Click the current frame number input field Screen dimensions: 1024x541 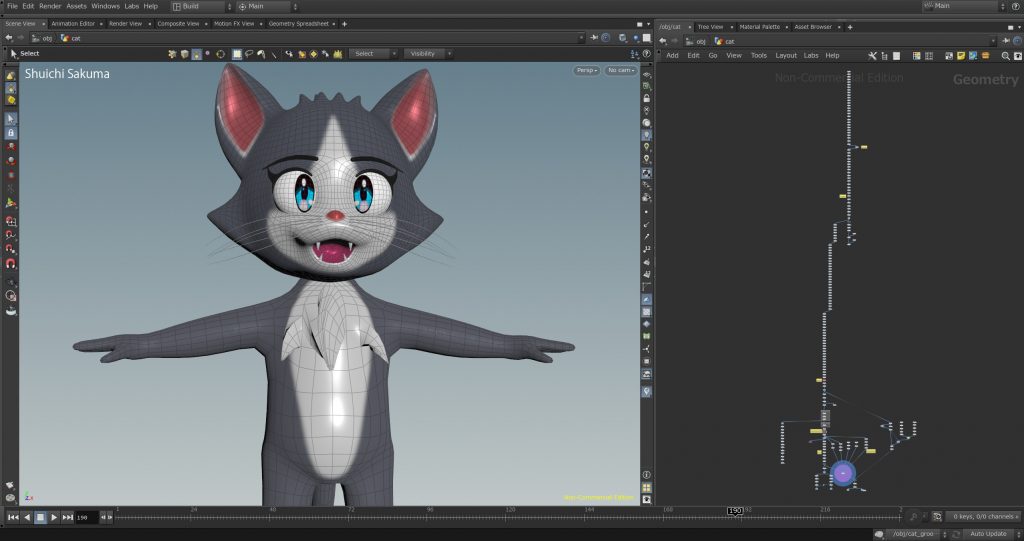coord(87,517)
